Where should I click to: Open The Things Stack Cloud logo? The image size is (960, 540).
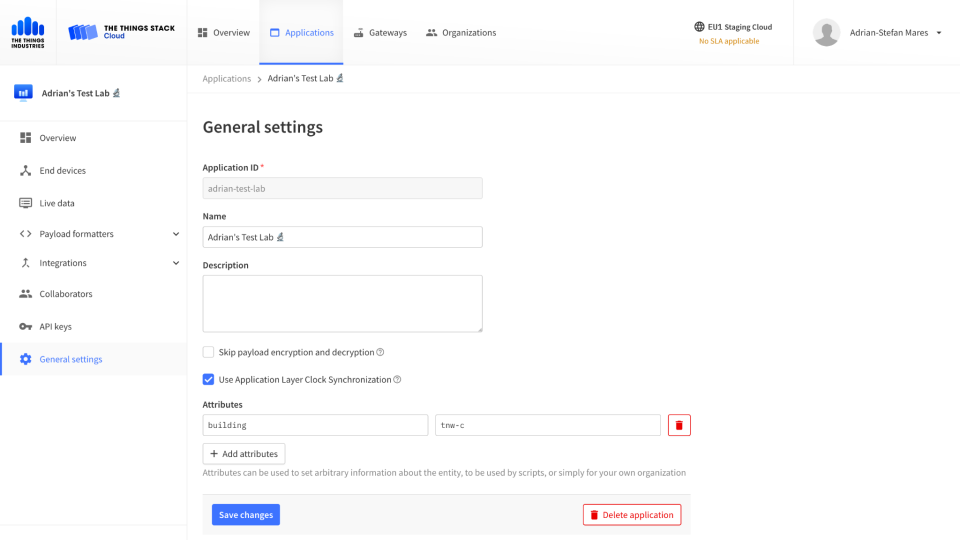point(121,32)
